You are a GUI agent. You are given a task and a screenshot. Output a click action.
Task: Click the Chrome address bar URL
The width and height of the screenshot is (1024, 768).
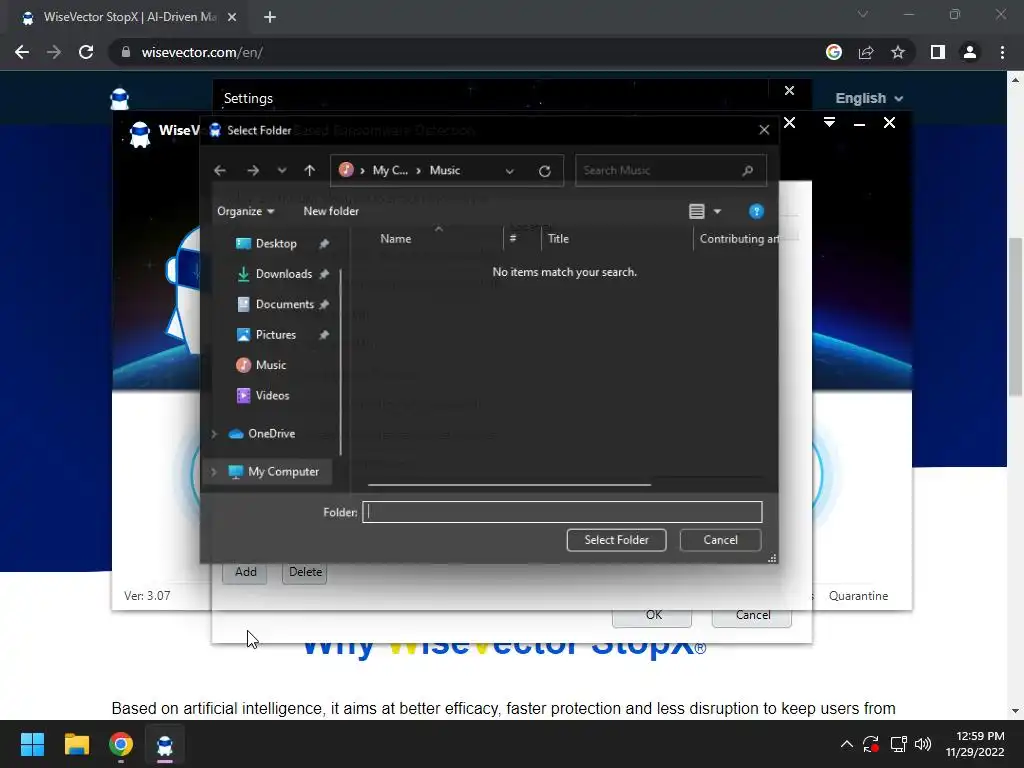coord(202,52)
